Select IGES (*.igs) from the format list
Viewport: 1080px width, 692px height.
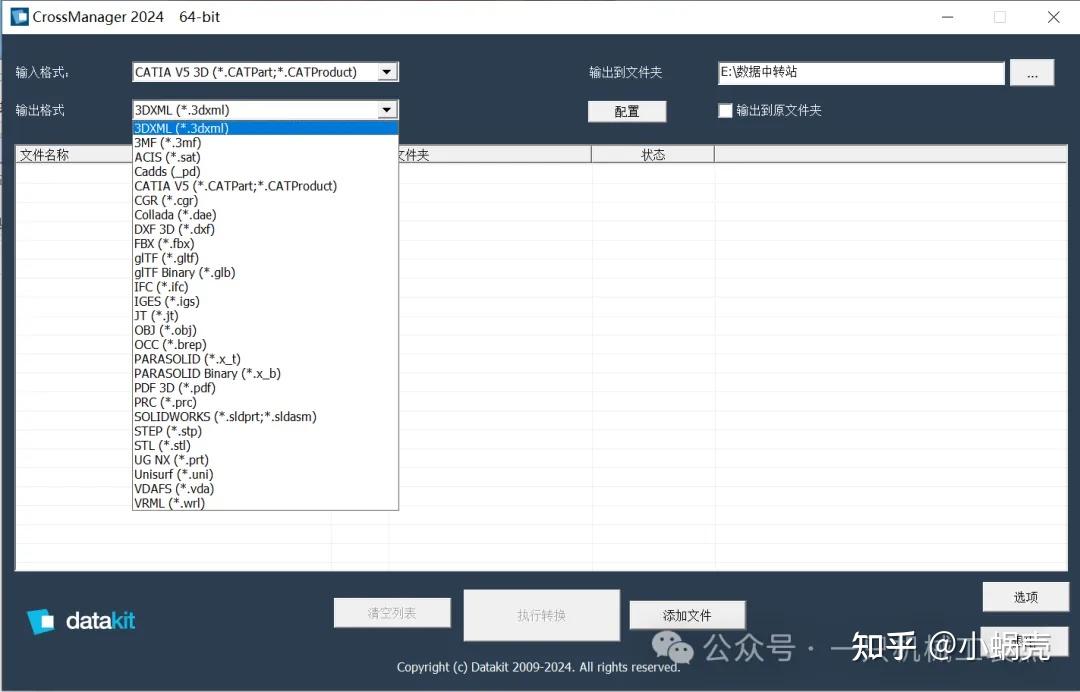166,301
